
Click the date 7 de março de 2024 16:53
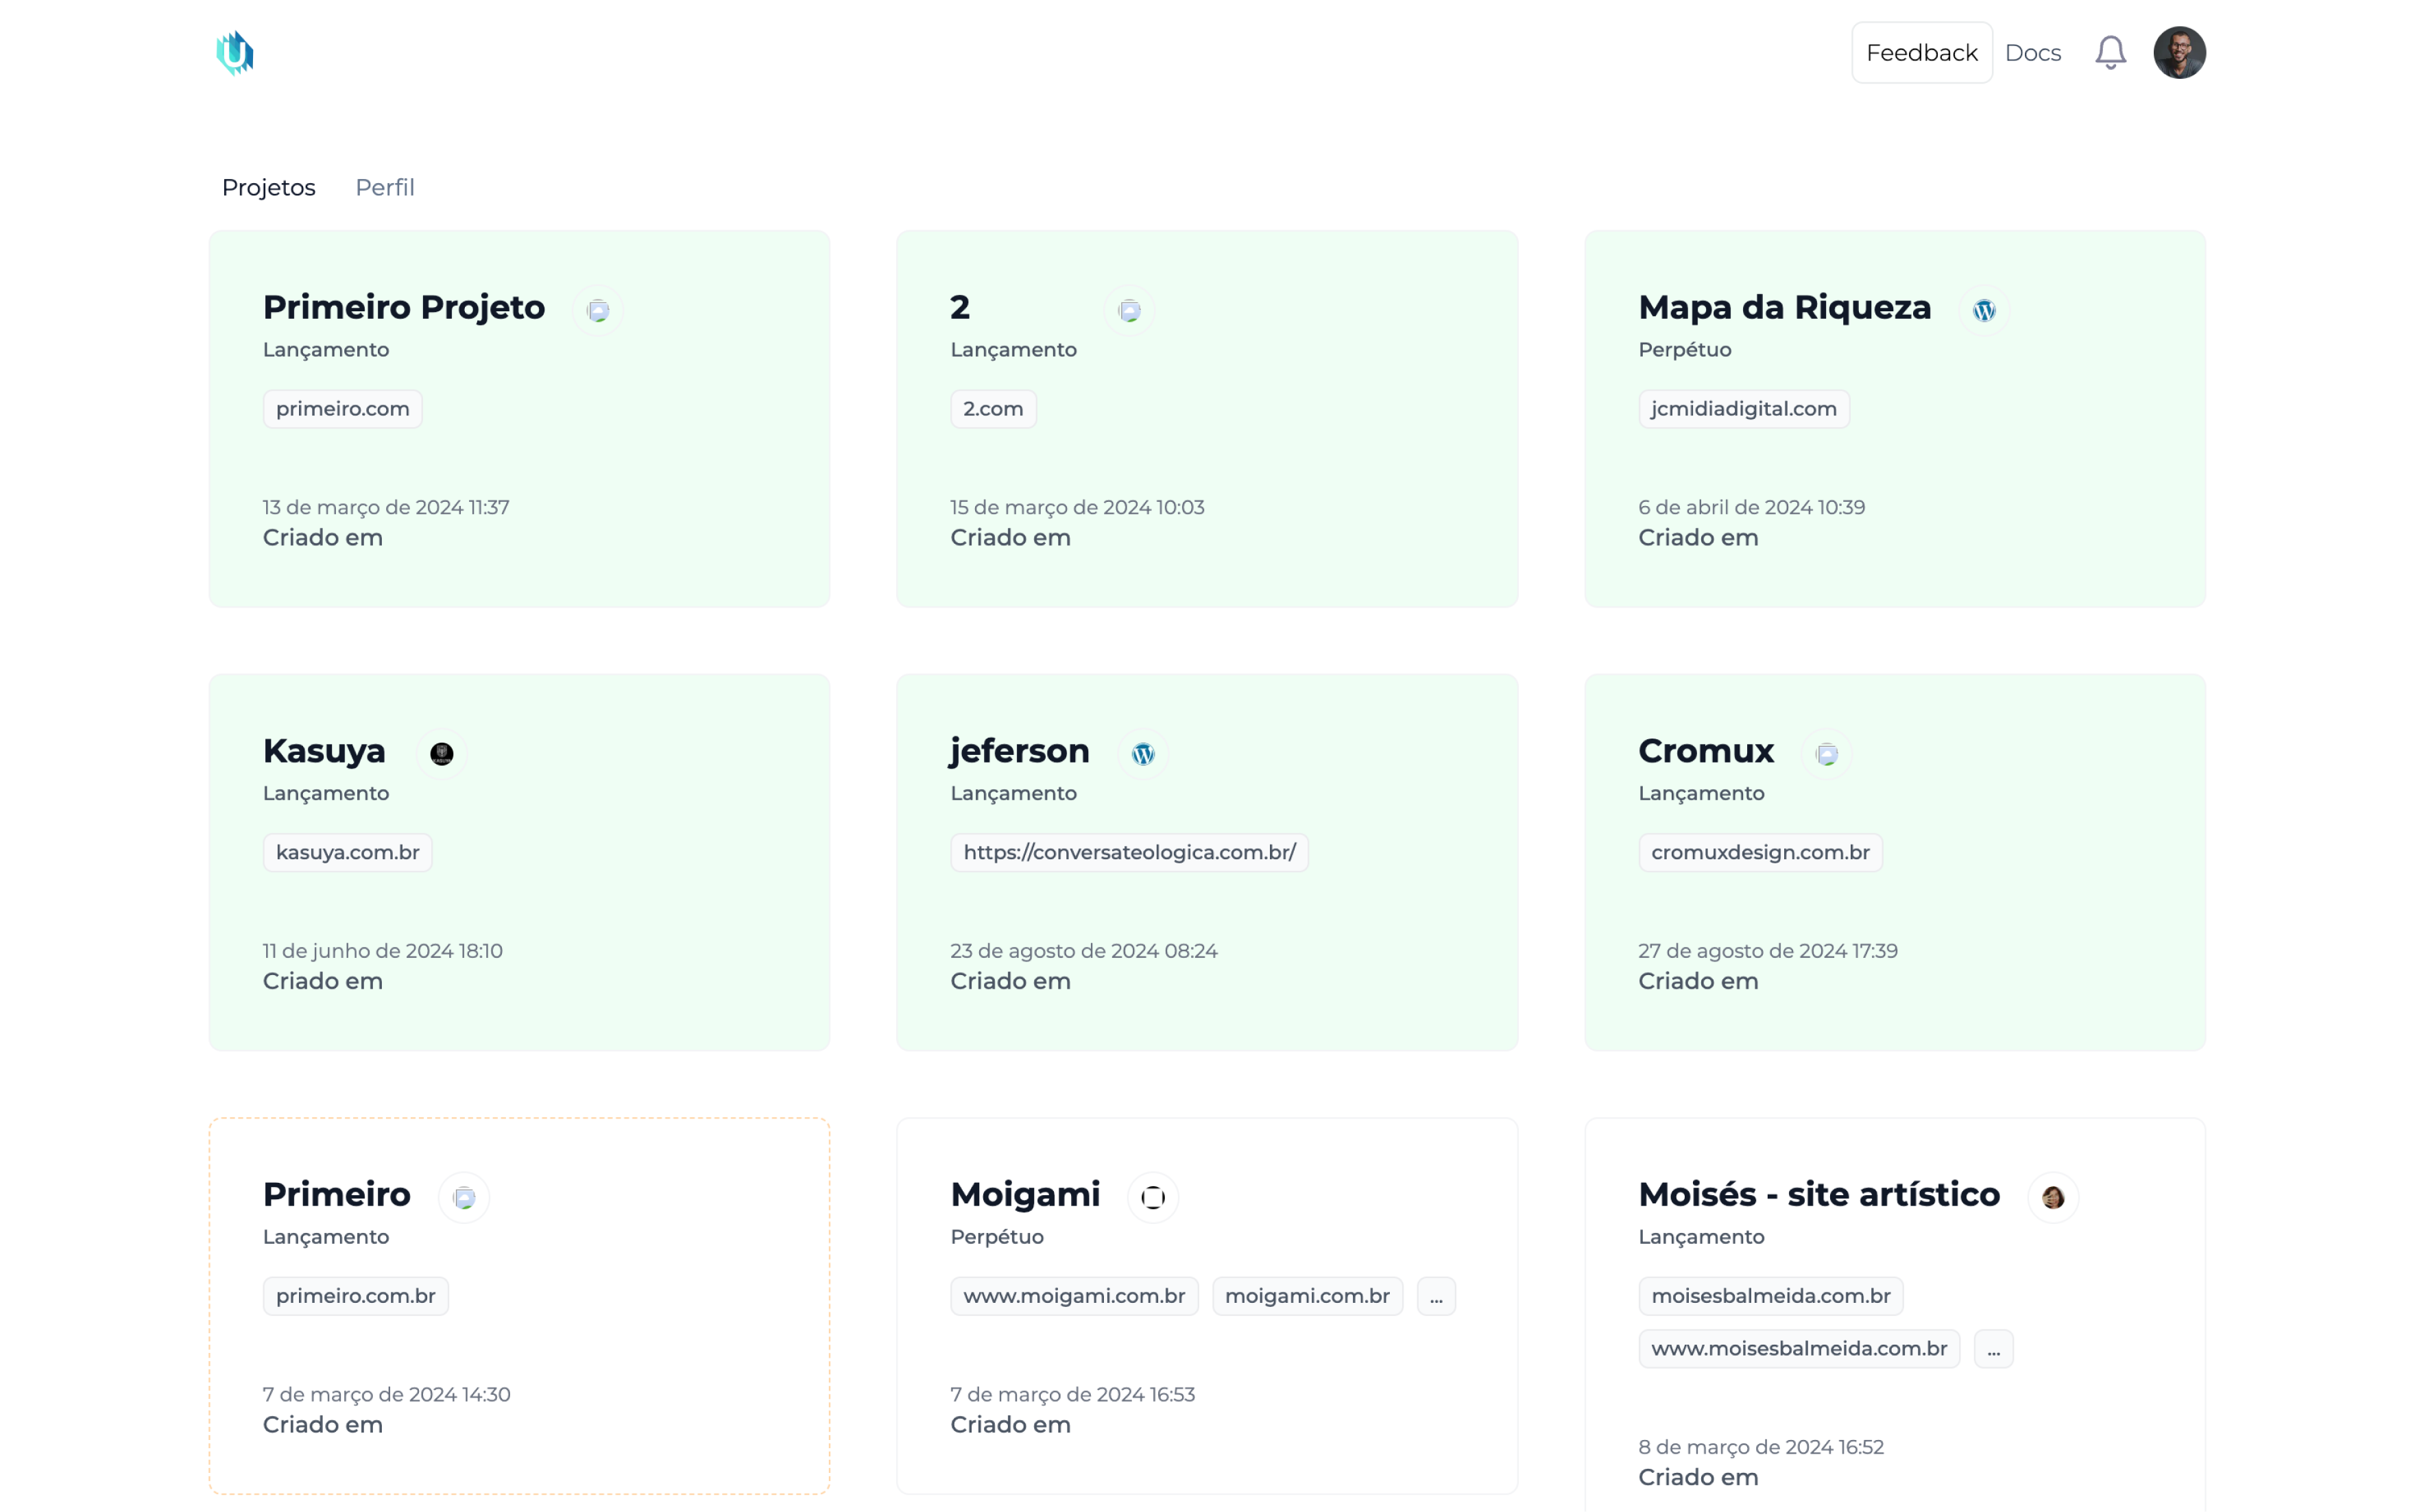[x=1073, y=1394]
